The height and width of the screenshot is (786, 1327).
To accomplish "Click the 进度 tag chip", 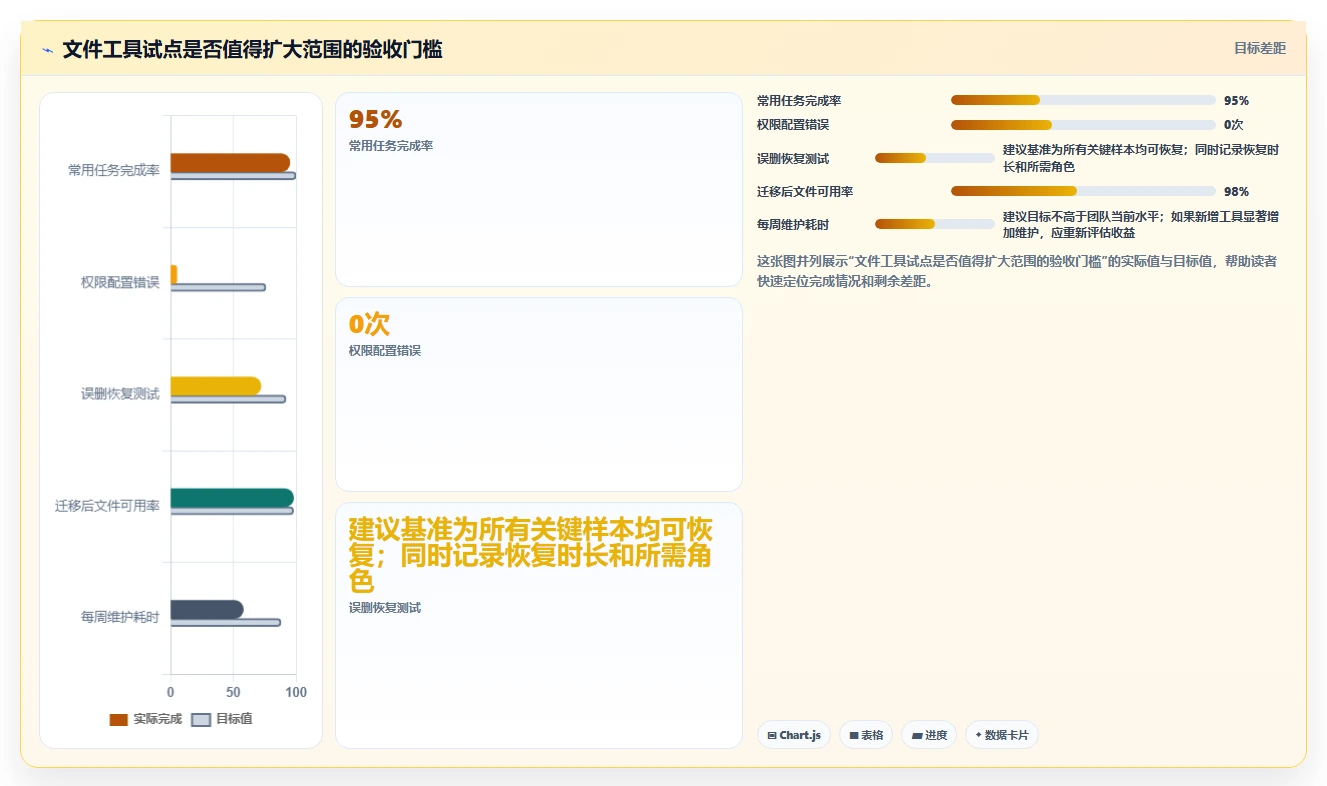I will coord(929,735).
